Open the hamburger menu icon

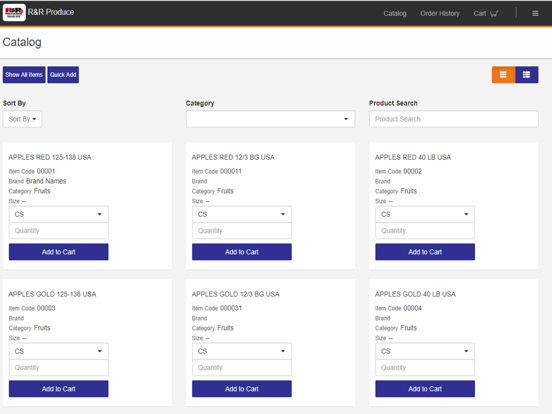[535, 13]
